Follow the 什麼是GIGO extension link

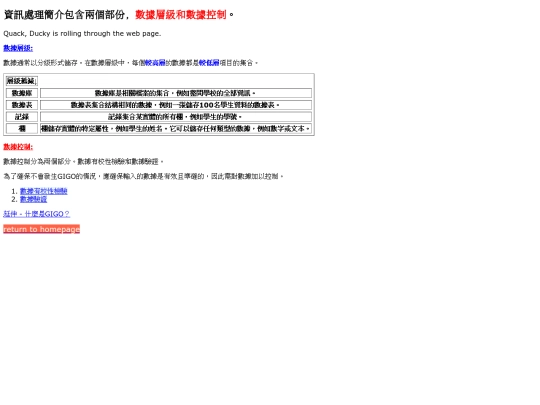[37, 214]
